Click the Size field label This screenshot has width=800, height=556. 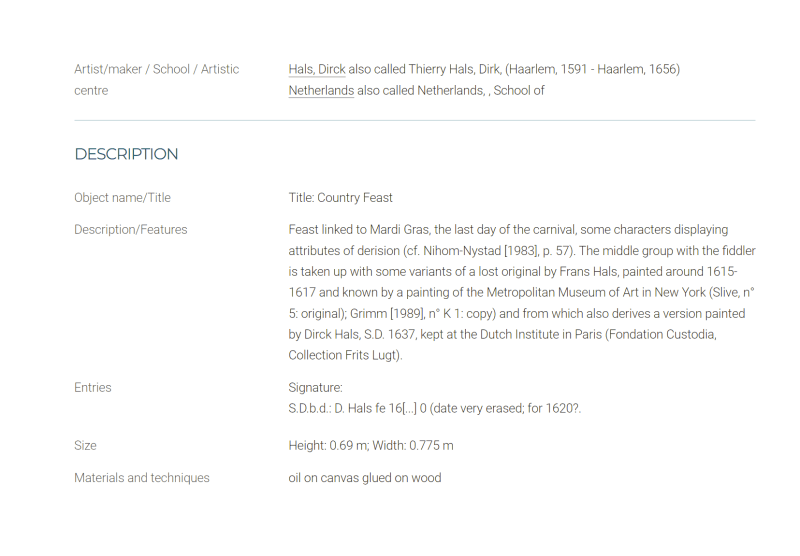click(85, 446)
